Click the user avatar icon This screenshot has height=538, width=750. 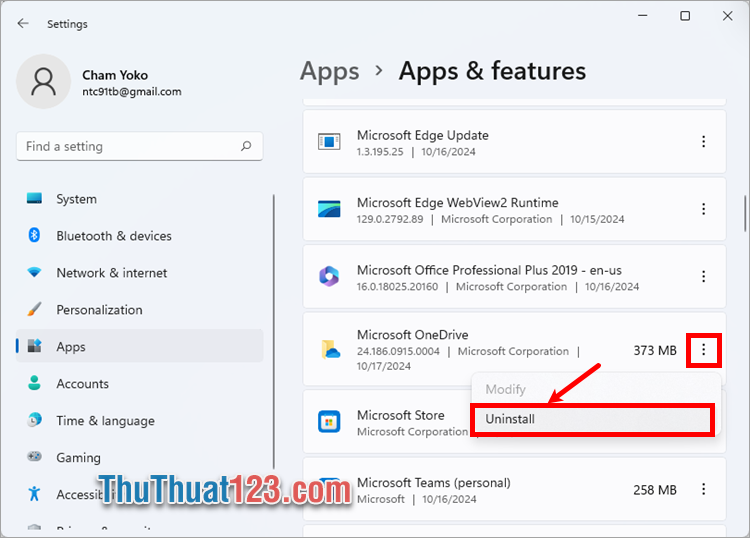(x=44, y=81)
